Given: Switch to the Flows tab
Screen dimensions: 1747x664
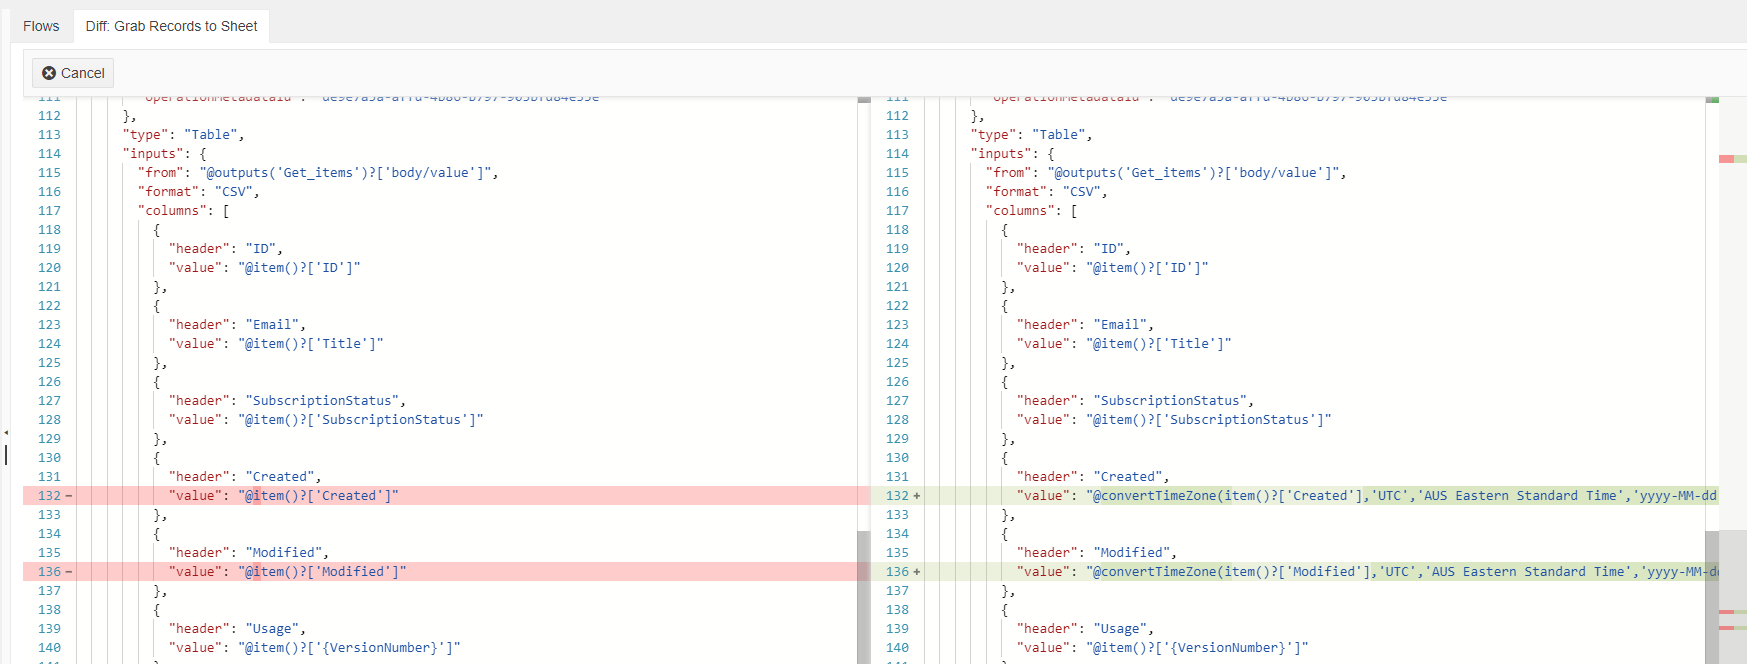Looking at the screenshot, I should coord(41,26).
